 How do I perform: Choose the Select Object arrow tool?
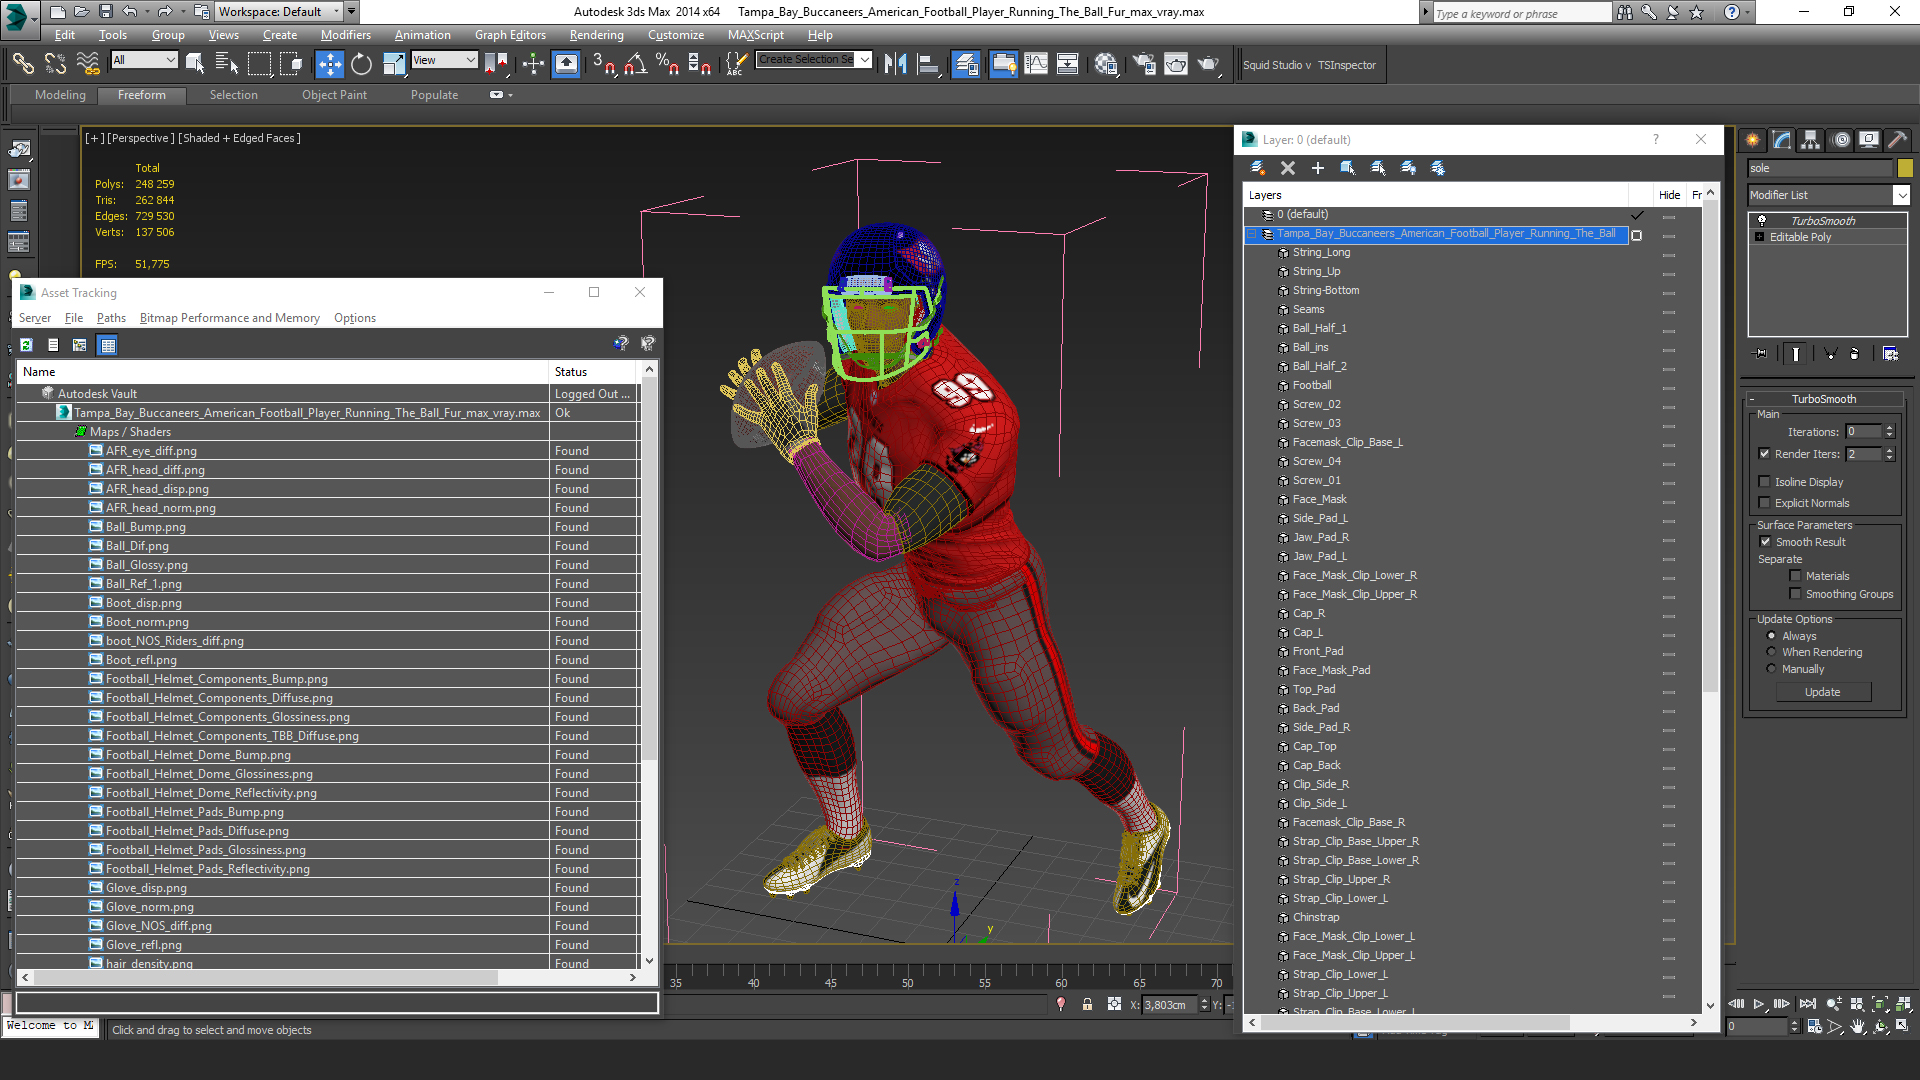[195, 64]
